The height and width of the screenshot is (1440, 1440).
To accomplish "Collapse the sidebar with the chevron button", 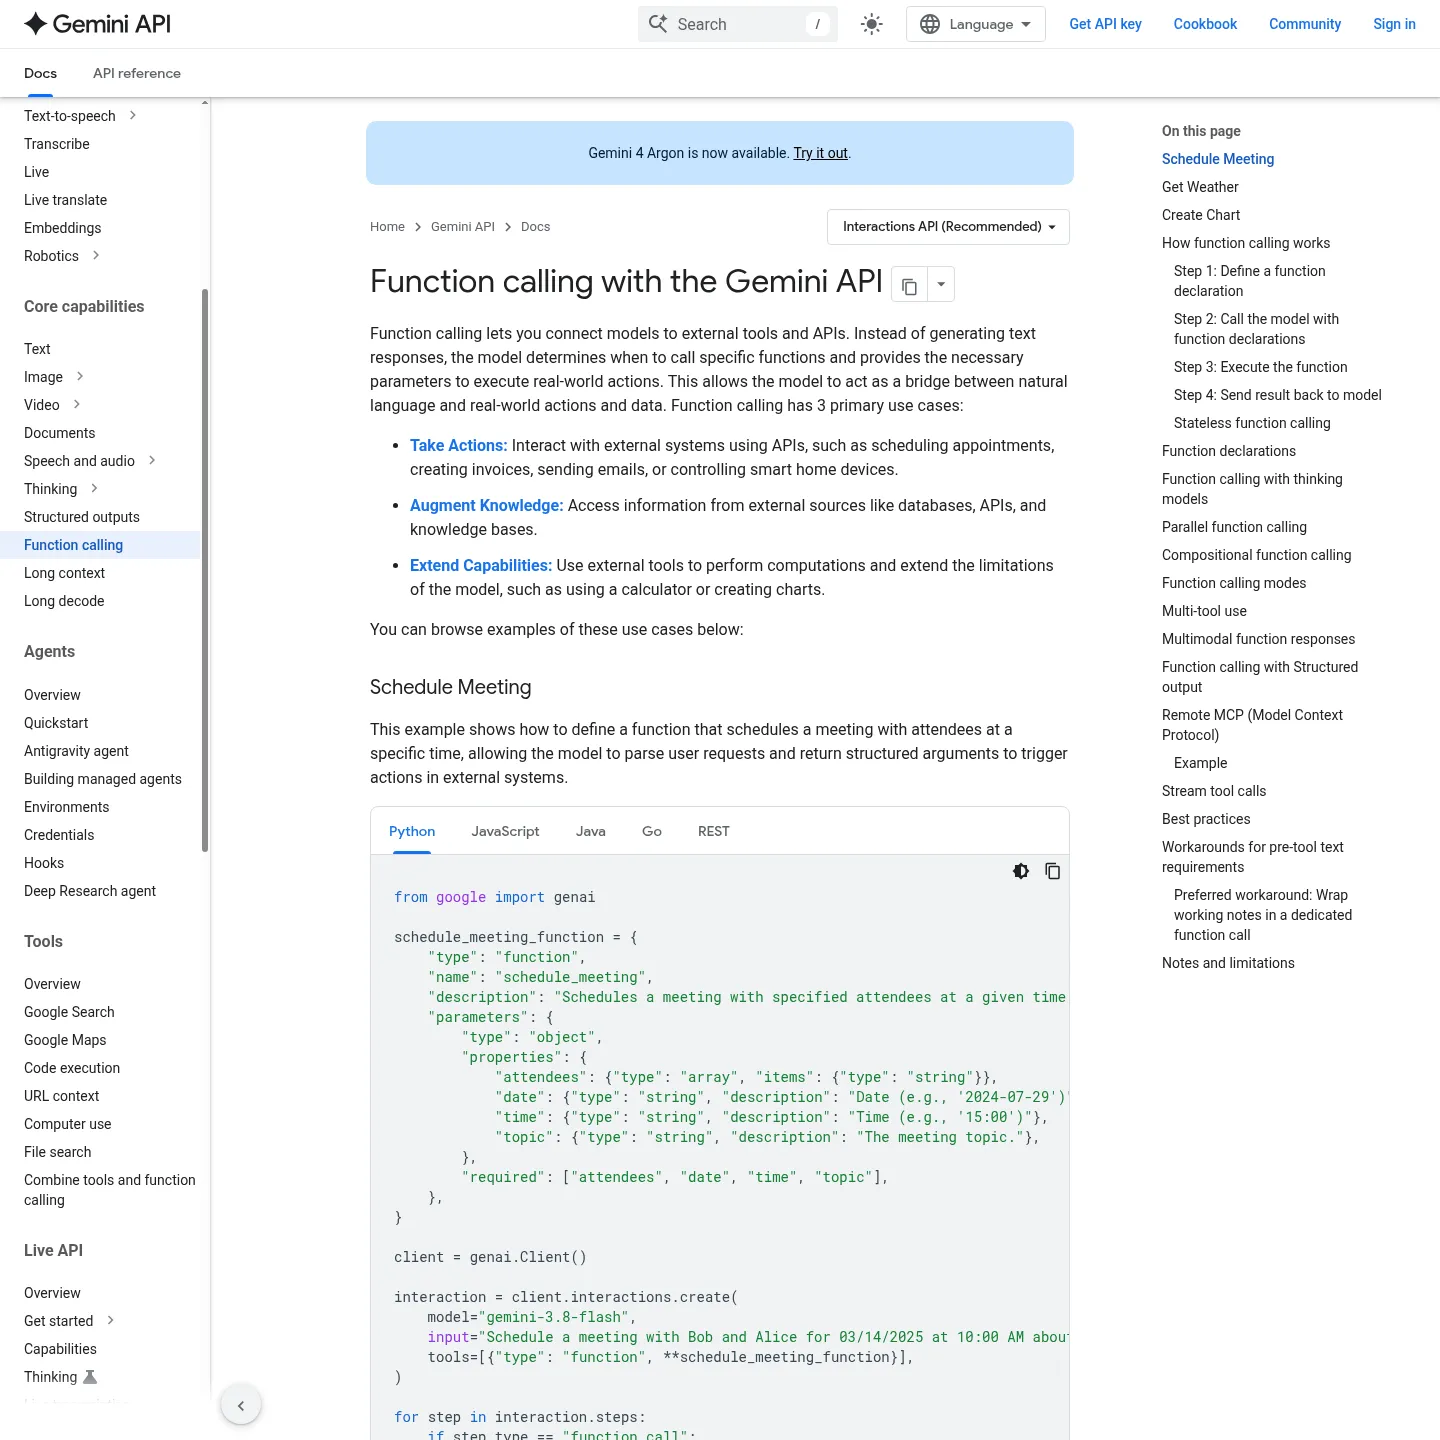I will (241, 1405).
